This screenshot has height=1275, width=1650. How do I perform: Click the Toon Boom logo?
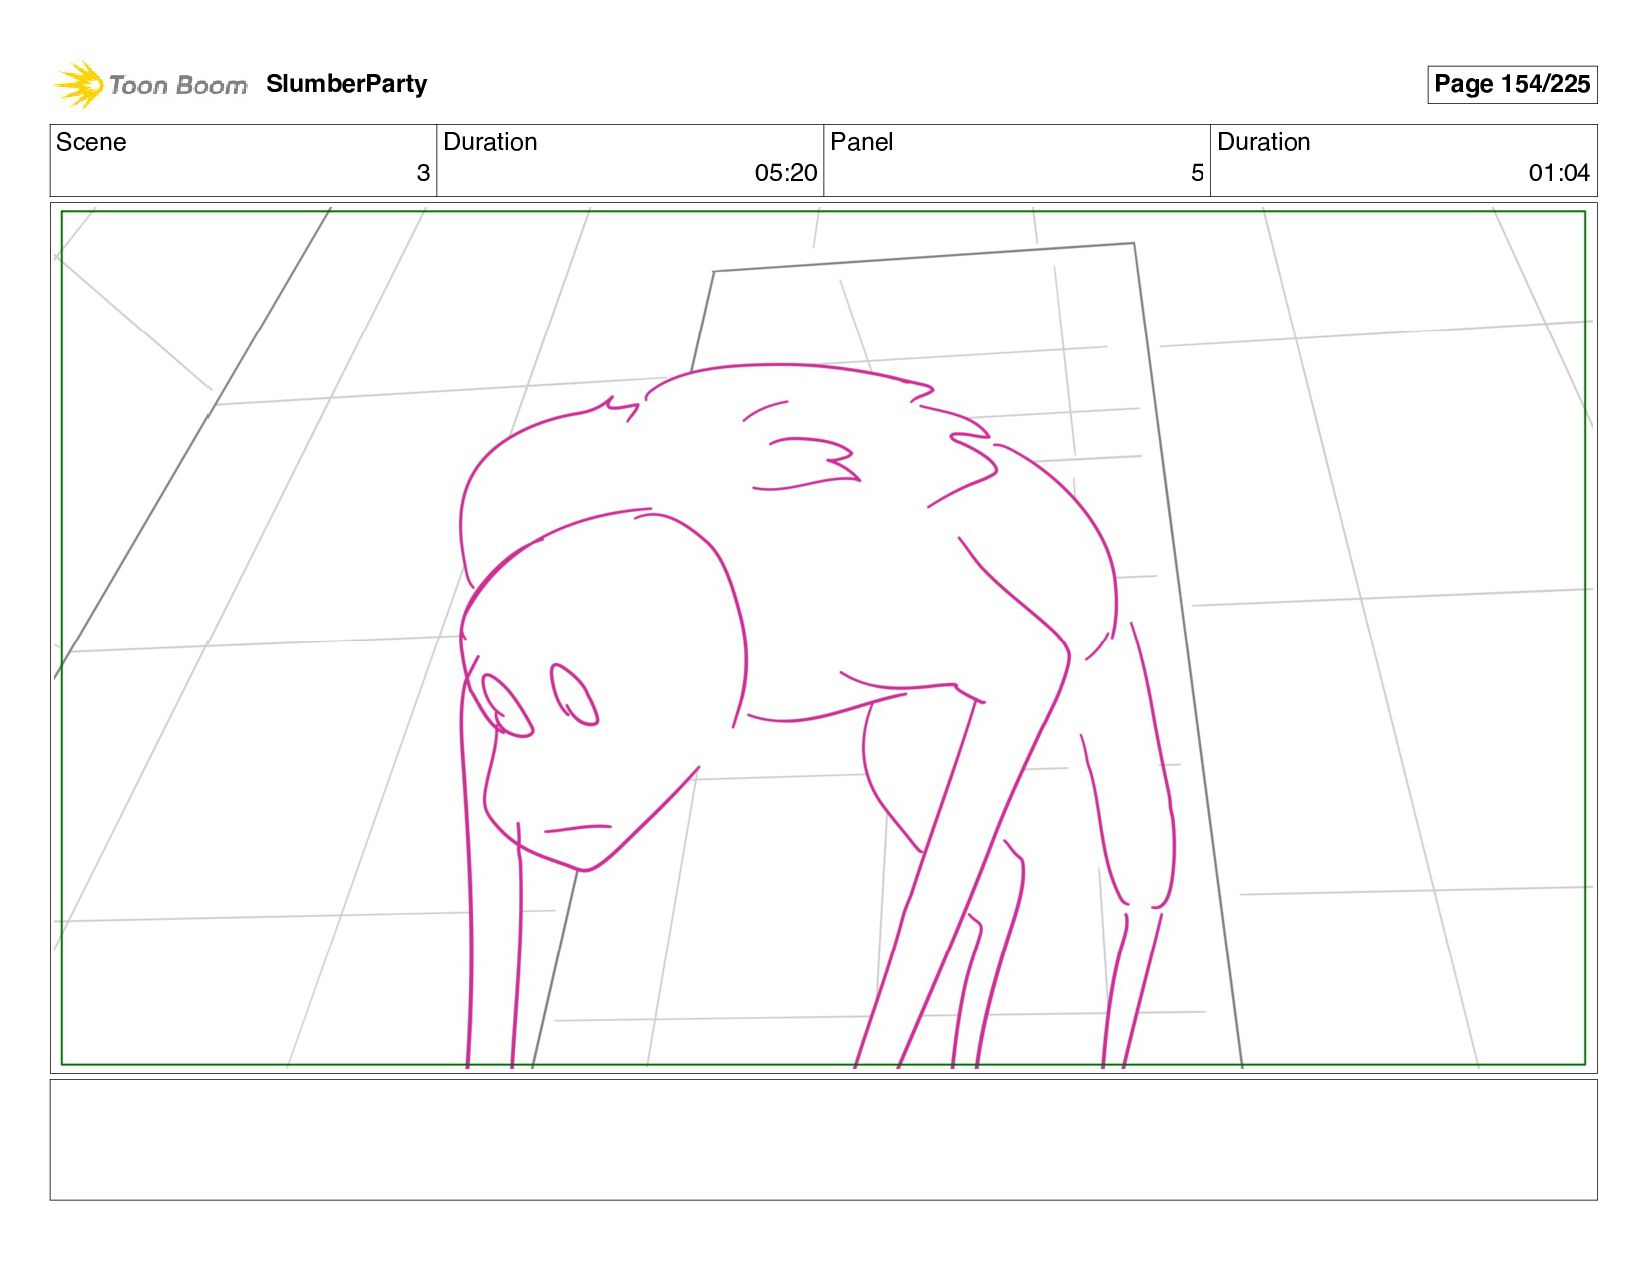coord(150,84)
